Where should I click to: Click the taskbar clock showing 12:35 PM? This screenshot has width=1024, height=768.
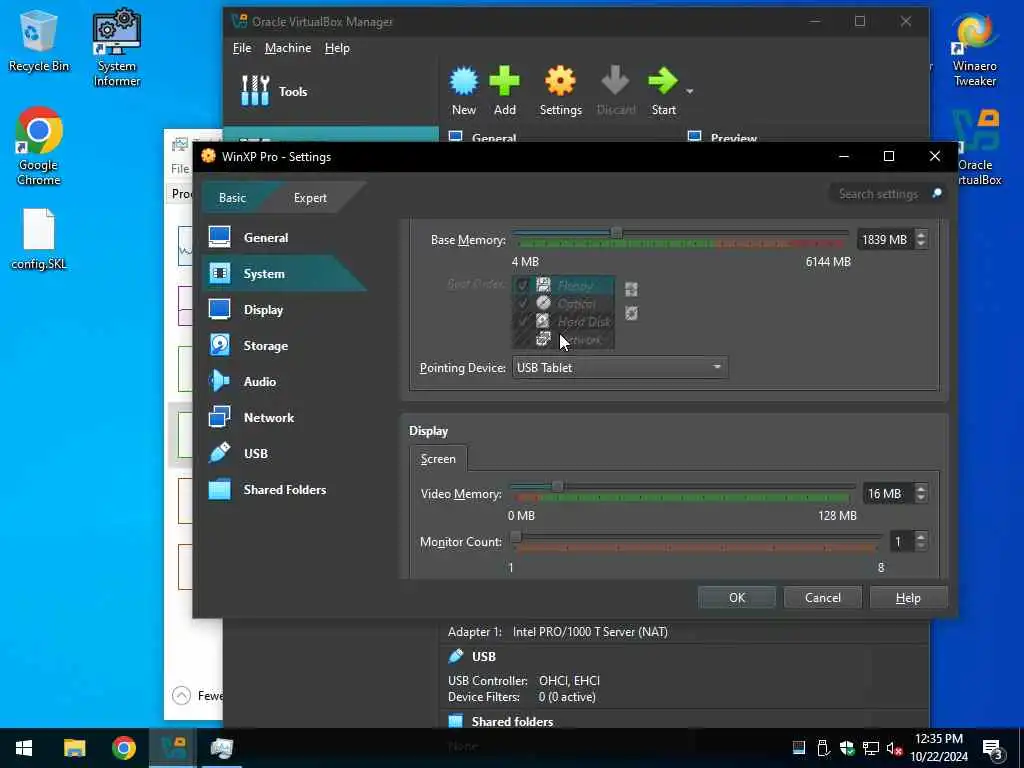(x=939, y=748)
